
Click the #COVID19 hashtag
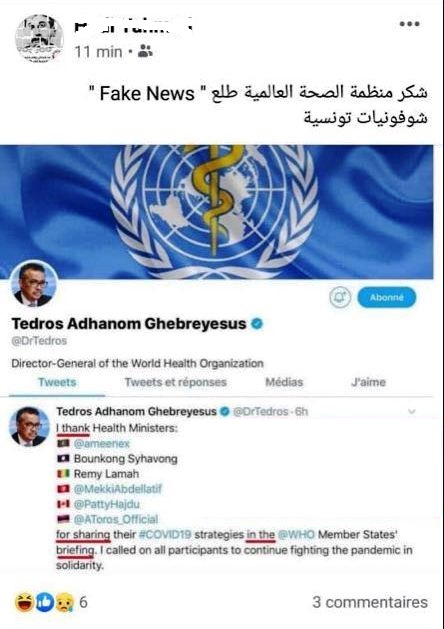[165, 535]
